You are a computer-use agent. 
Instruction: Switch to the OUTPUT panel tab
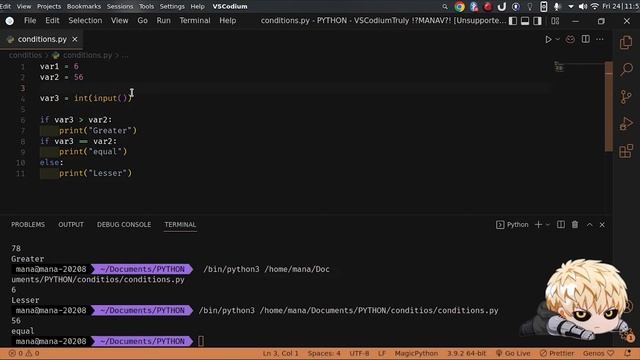click(x=71, y=224)
